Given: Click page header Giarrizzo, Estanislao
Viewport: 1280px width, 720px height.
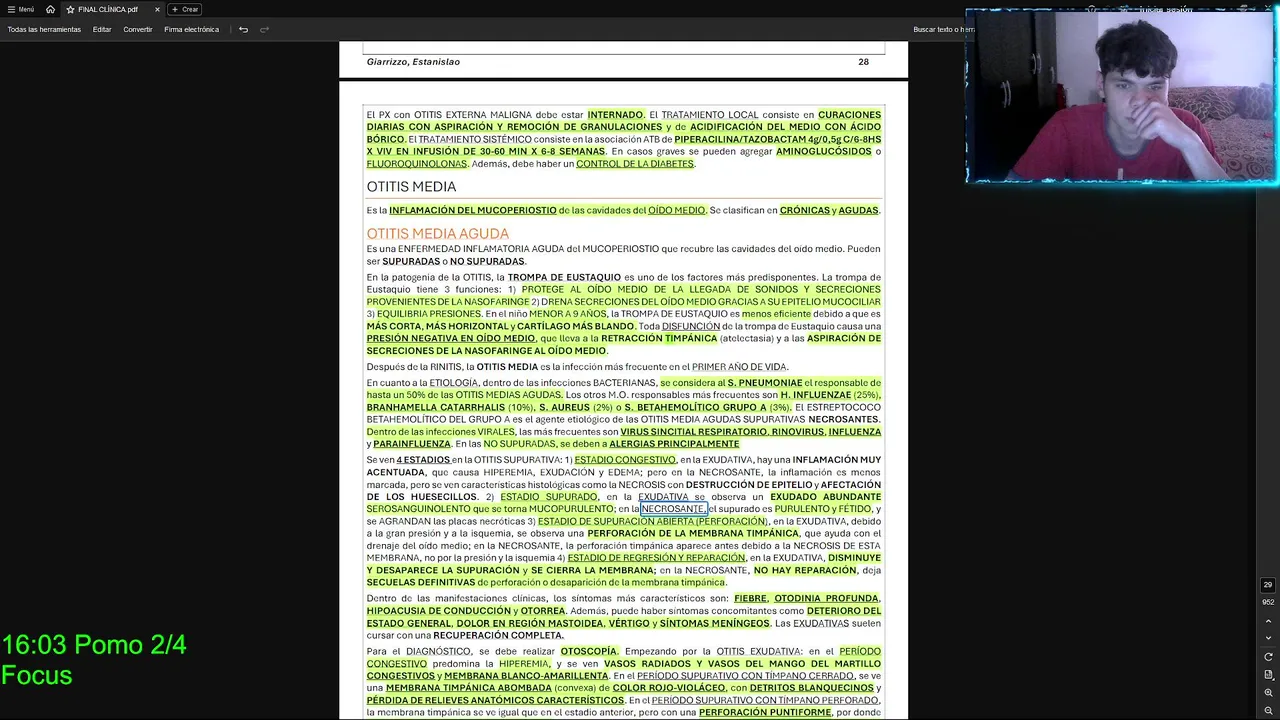Looking at the screenshot, I should (413, 62).
